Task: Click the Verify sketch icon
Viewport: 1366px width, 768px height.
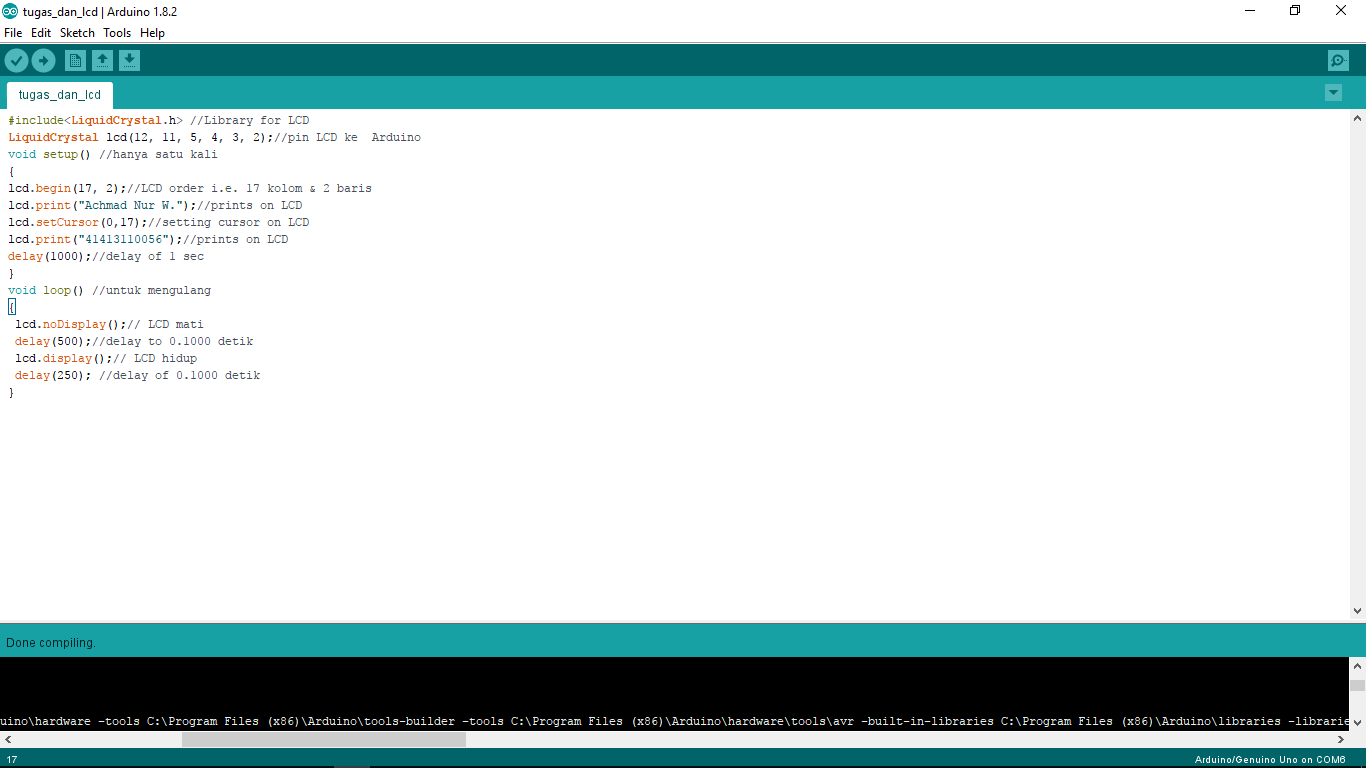Action: tap(16, 60)
